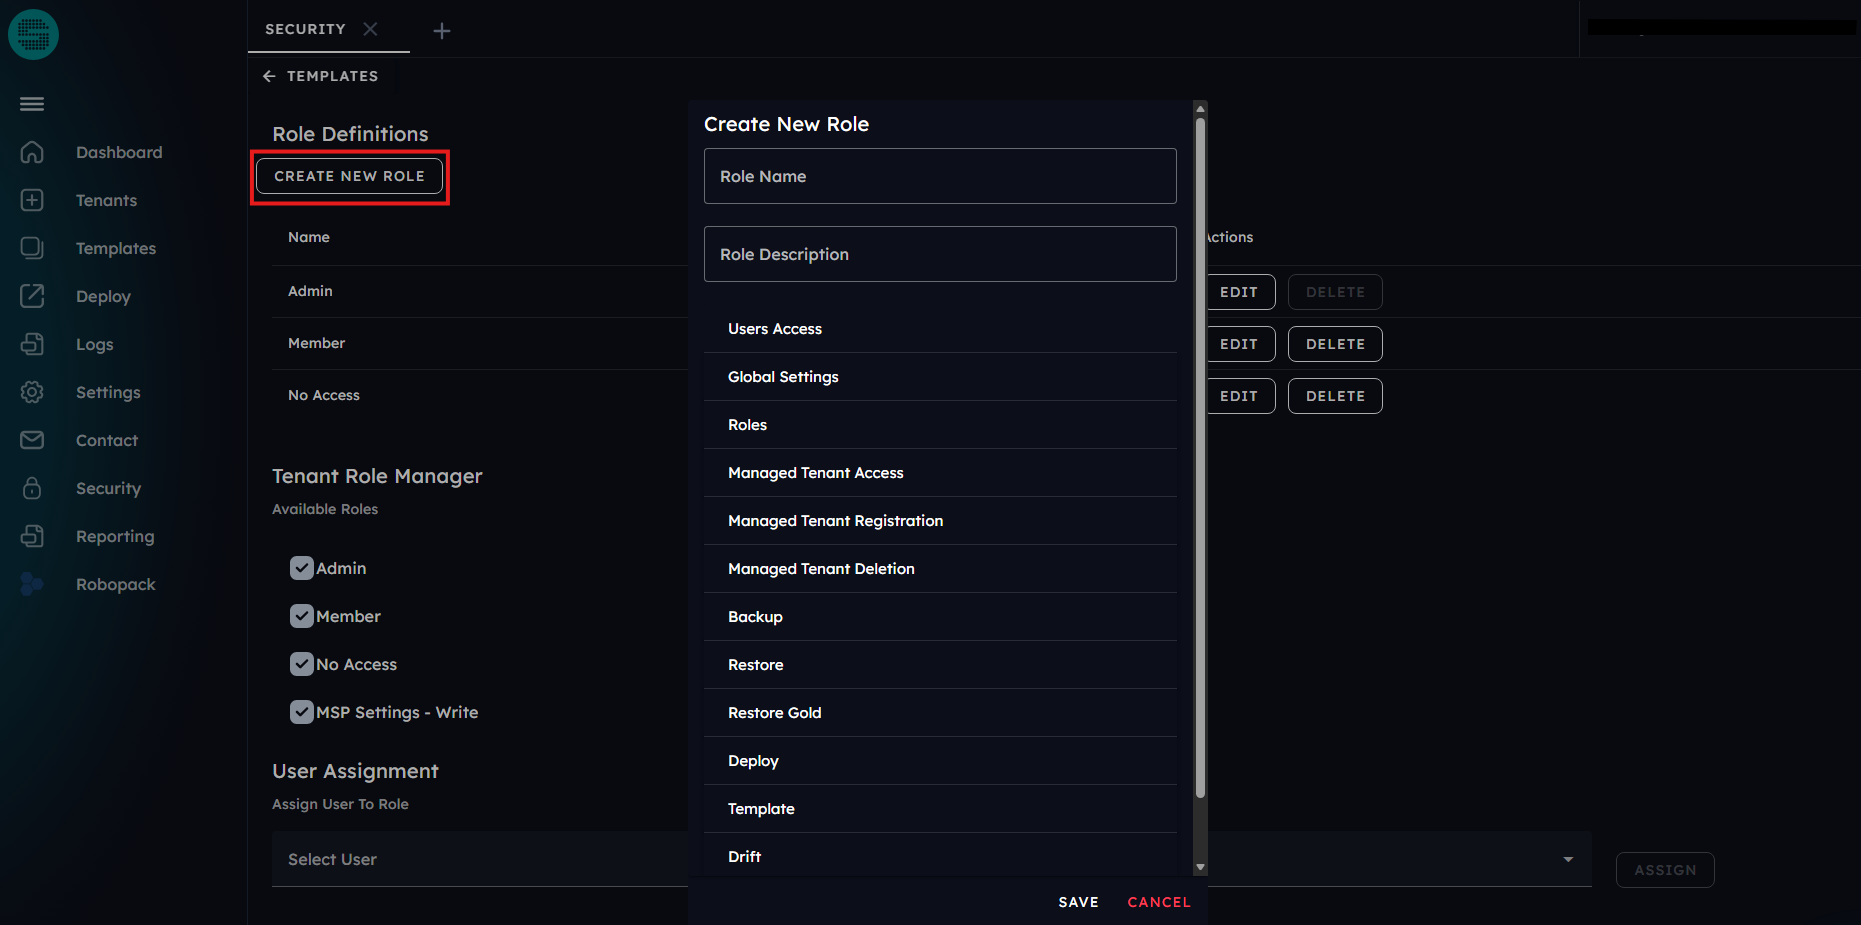
Task: Click the Settings gear icon
Action: click(32, 392)
